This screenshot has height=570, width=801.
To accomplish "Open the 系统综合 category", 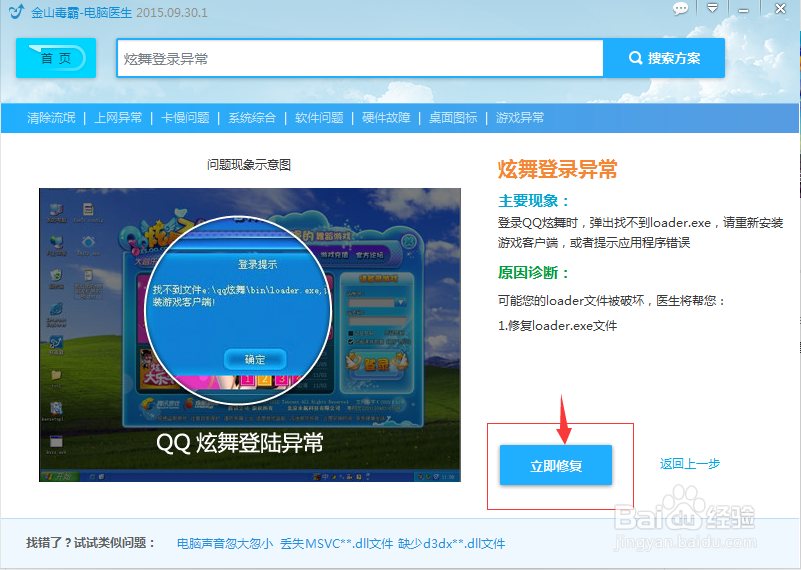I will point(252,118).
